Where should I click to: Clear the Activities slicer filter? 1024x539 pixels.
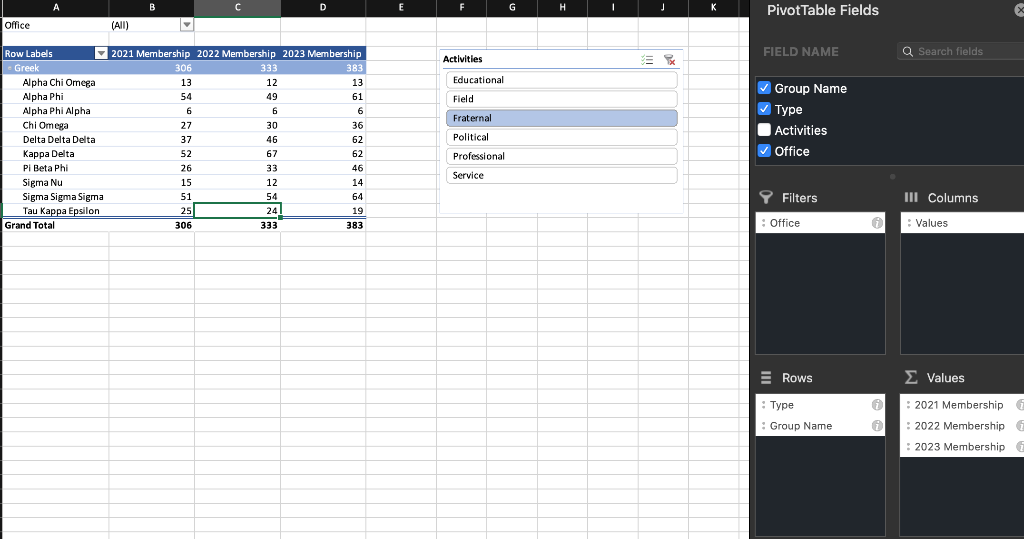[669, 59]
